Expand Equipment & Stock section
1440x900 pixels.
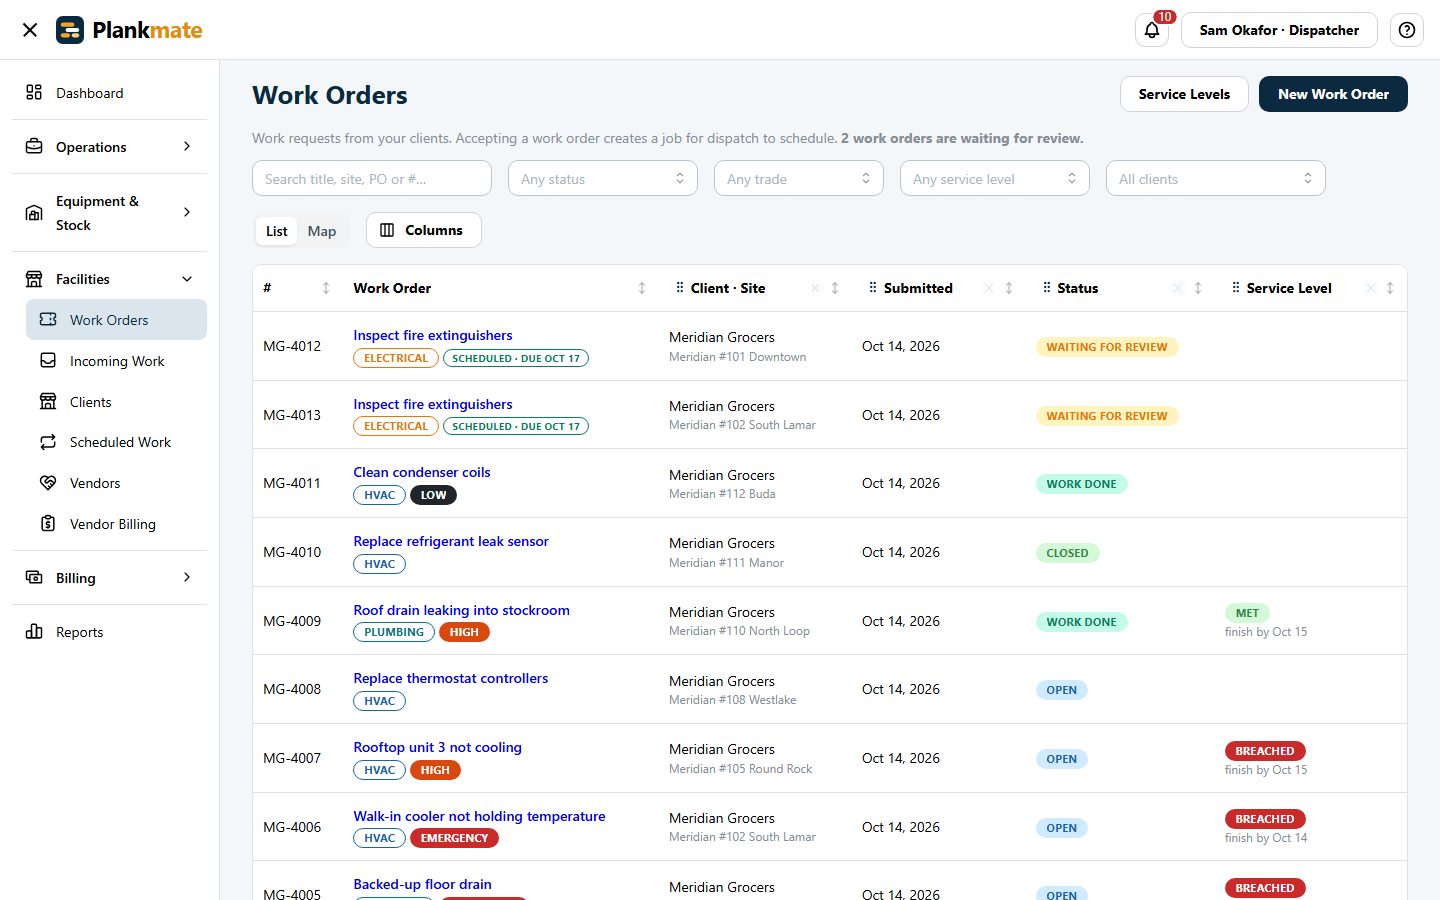coord(110,213)
